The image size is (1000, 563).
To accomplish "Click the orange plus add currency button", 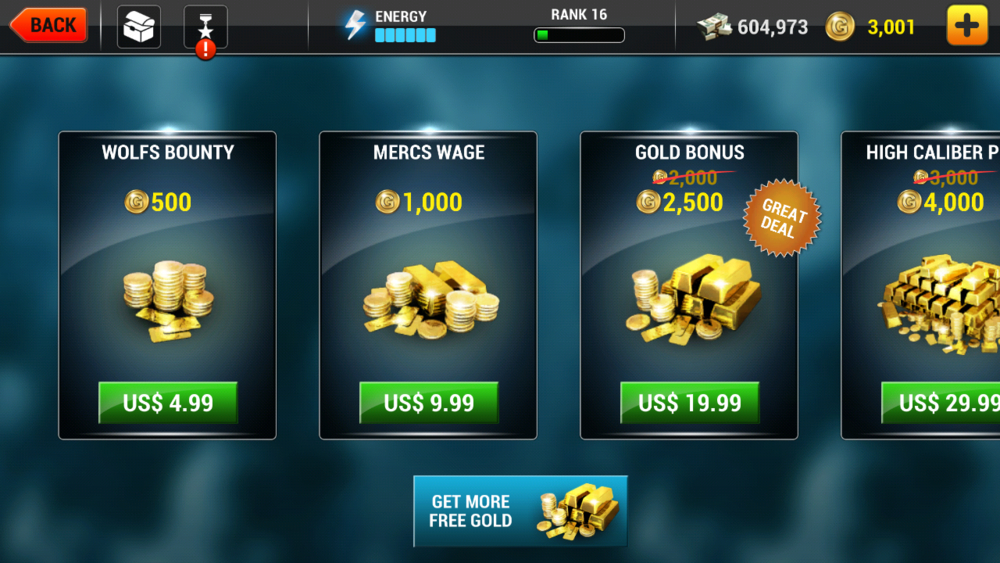I will tap(967, 26).
